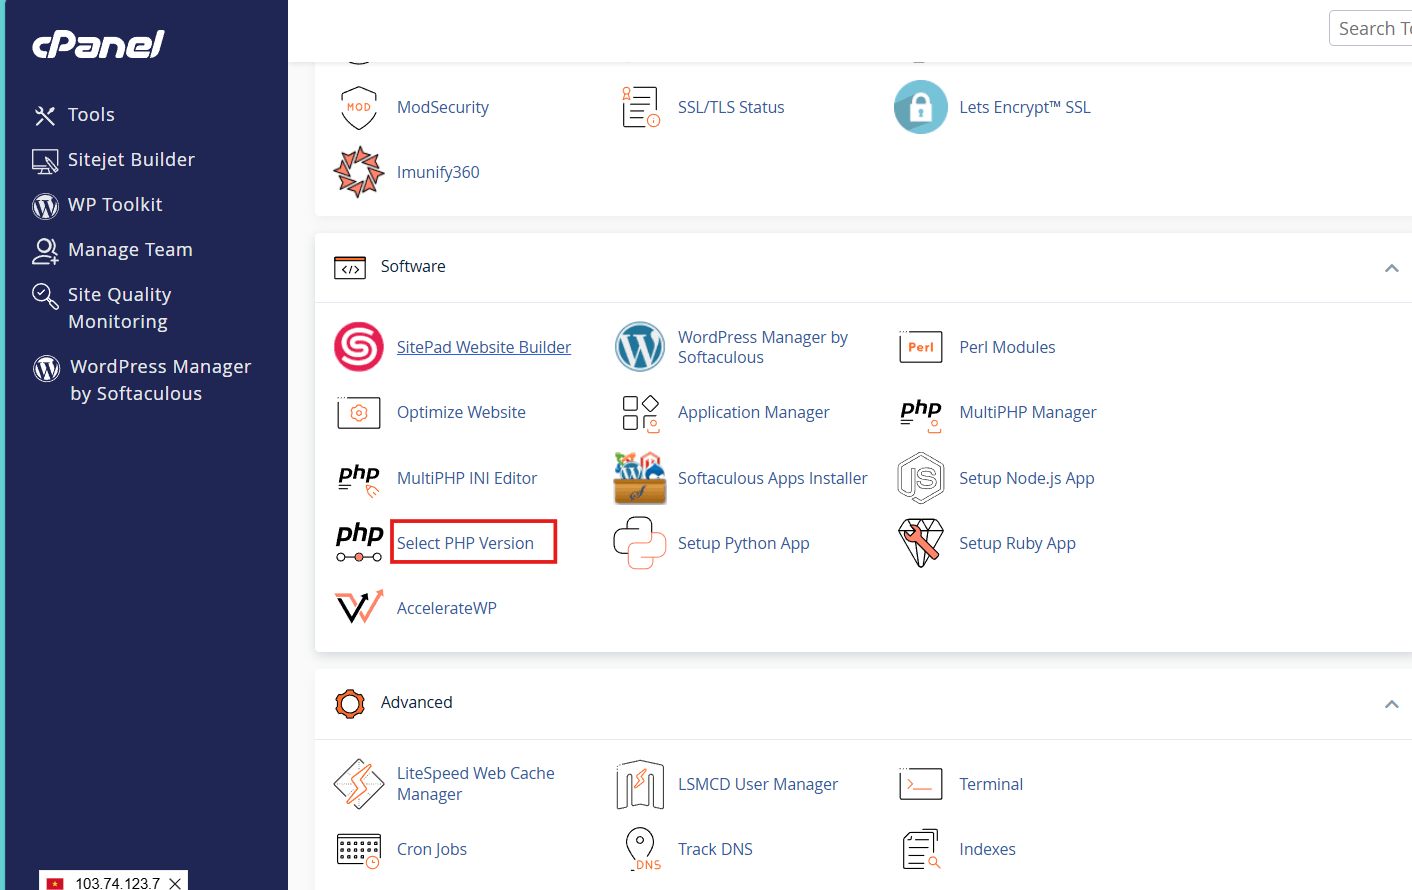Screen dimensions: 1412x890
Task: Open Perl Modules link
Action: pyautogui.click(x=1007, y=347)
